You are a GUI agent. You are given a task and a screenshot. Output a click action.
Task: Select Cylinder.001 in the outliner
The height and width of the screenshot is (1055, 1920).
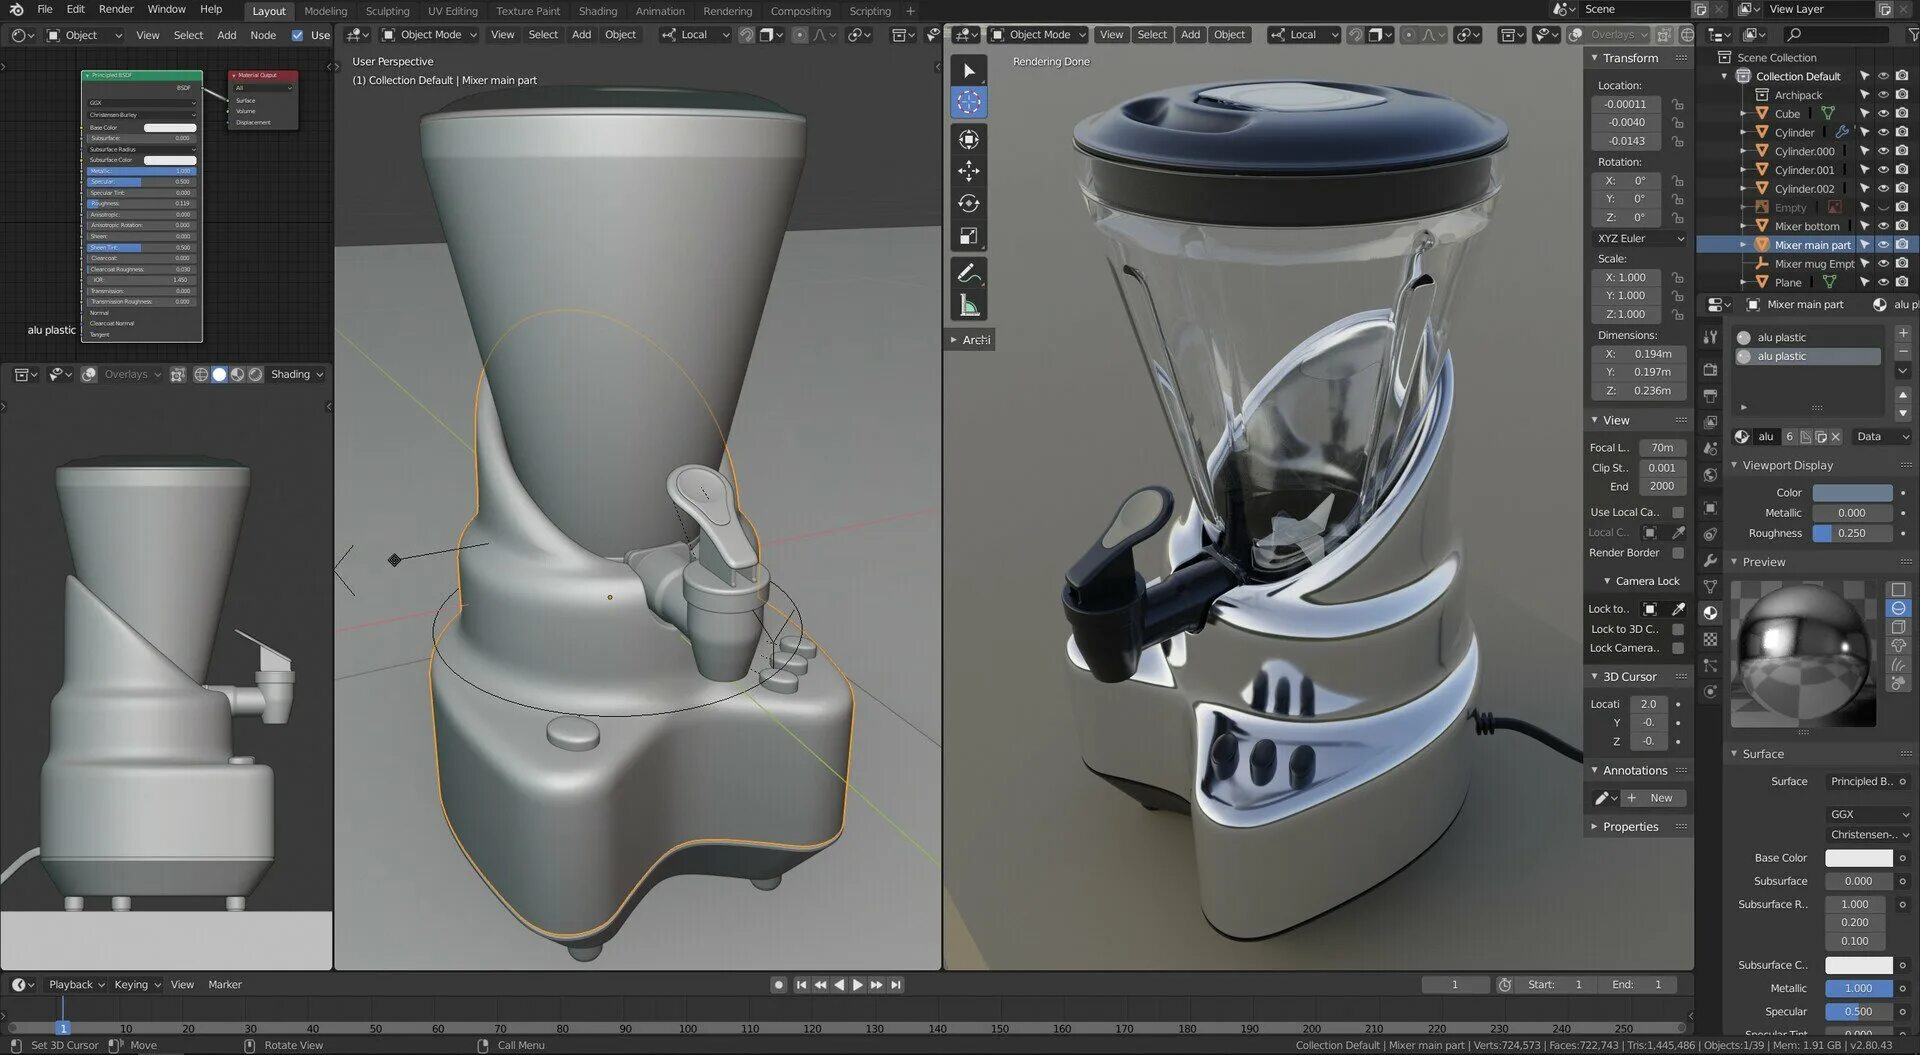point(1804,170)
